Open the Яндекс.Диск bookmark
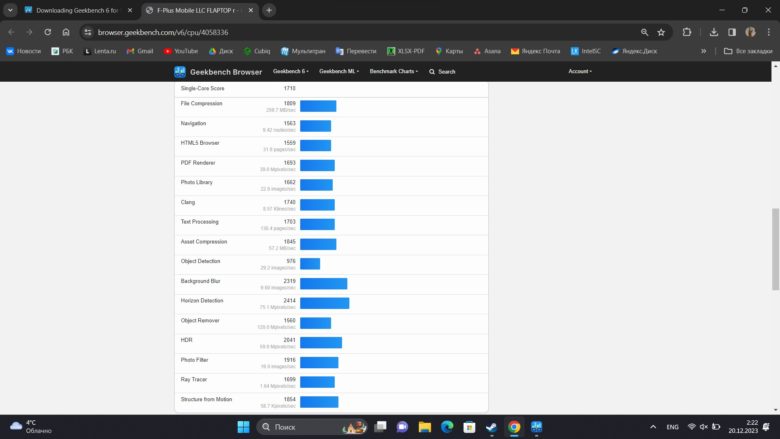The width and height of the screenshot is (780, 439). click(634, 51)
